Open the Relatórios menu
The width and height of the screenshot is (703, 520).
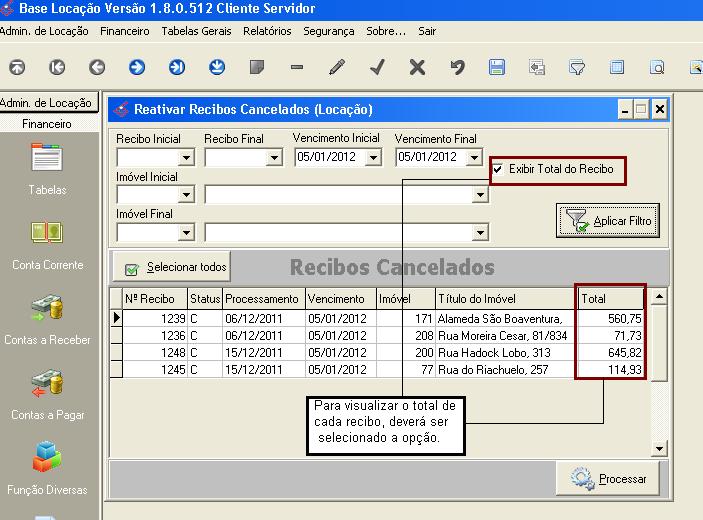pyautogui.click(x=267, y=31)
